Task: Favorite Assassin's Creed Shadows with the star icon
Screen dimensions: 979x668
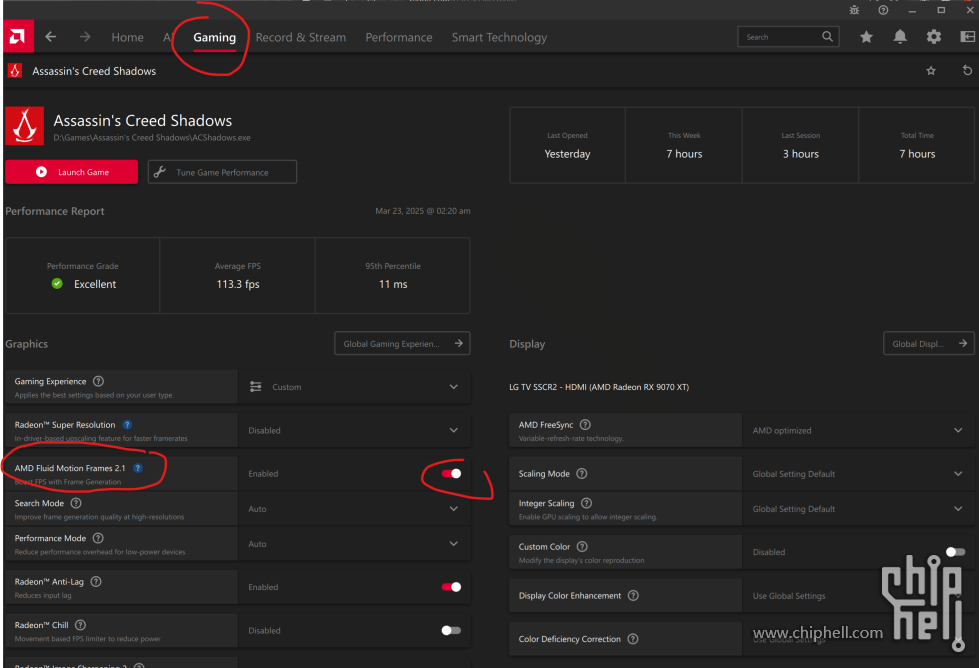Action: [931, 71]
